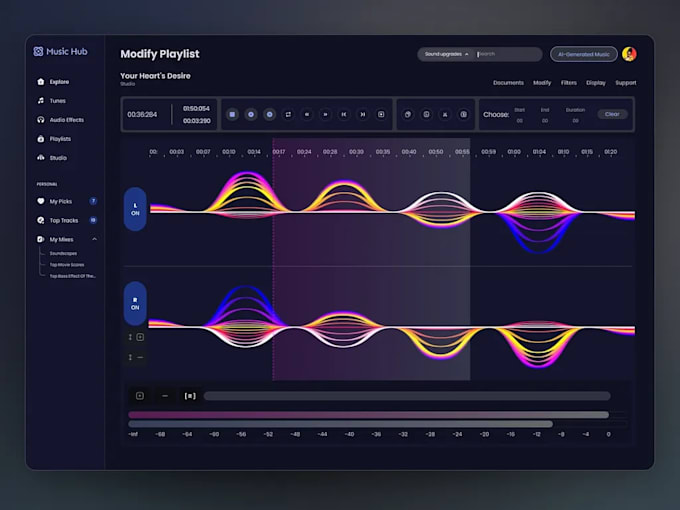Viewport: 680px width, 510px height.
Task: Click the first round record button
Action: [251, 114]
